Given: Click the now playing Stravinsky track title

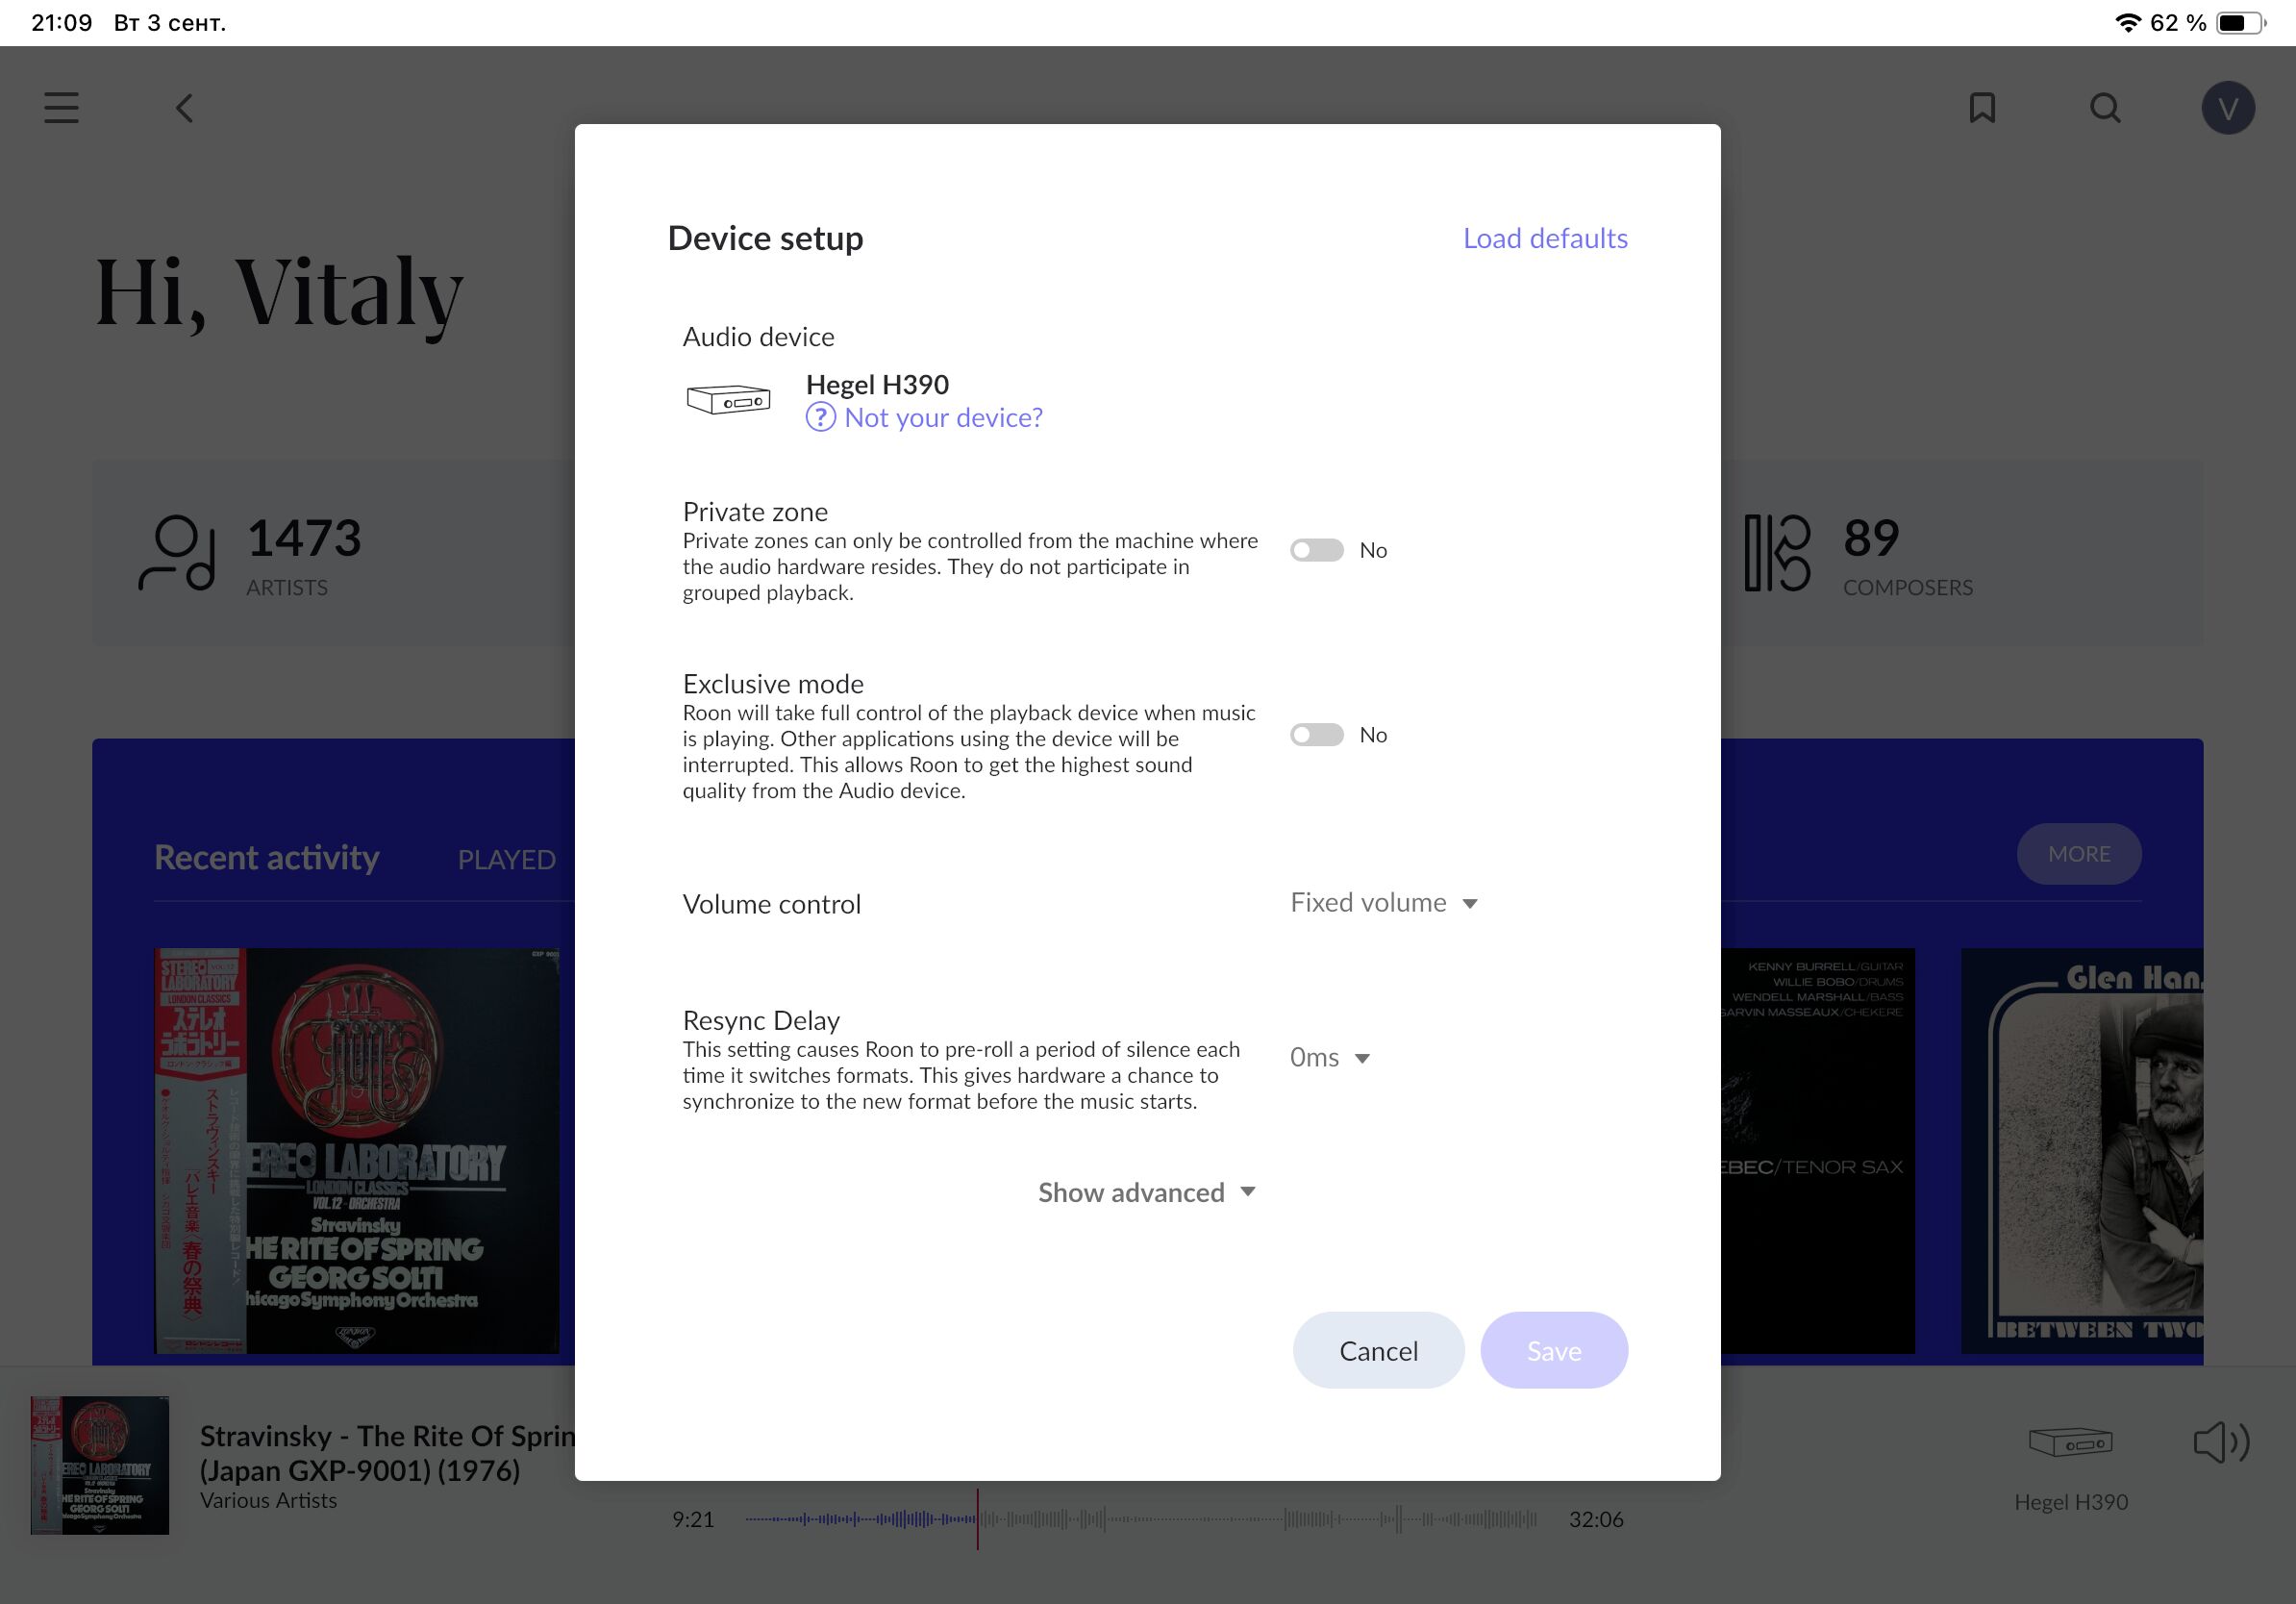Looking at the screenshot, I should click(x=388, y=1453).
